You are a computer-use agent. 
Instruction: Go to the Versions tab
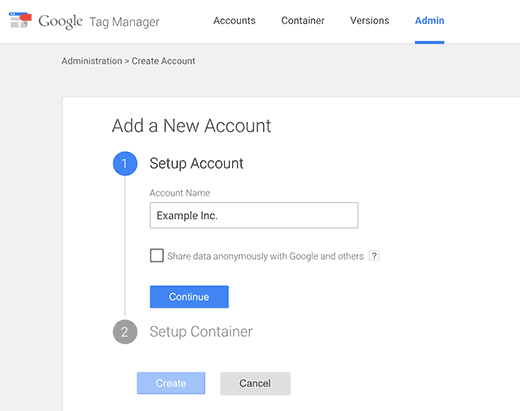point(369,21)
